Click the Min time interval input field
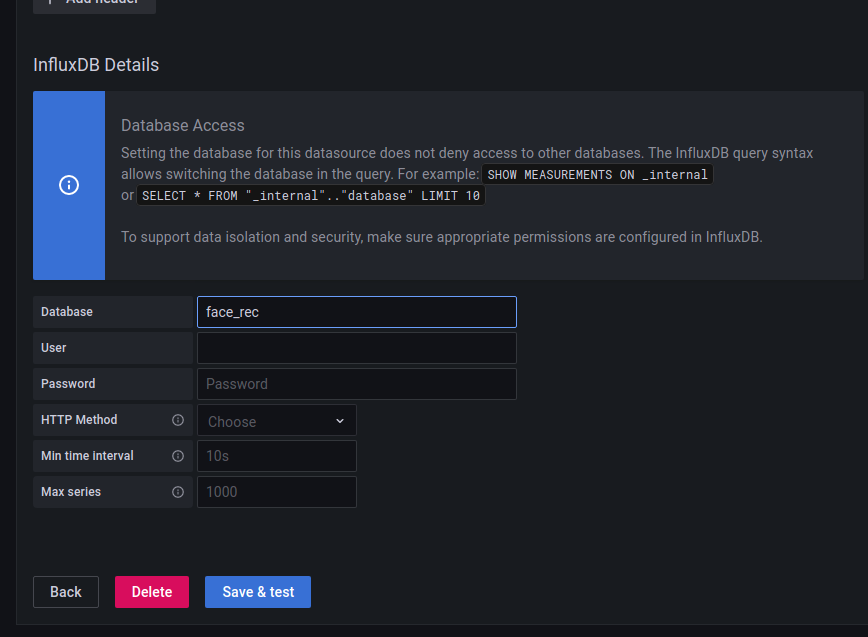This screenshot has height=637, width=868. coord(277,456)
